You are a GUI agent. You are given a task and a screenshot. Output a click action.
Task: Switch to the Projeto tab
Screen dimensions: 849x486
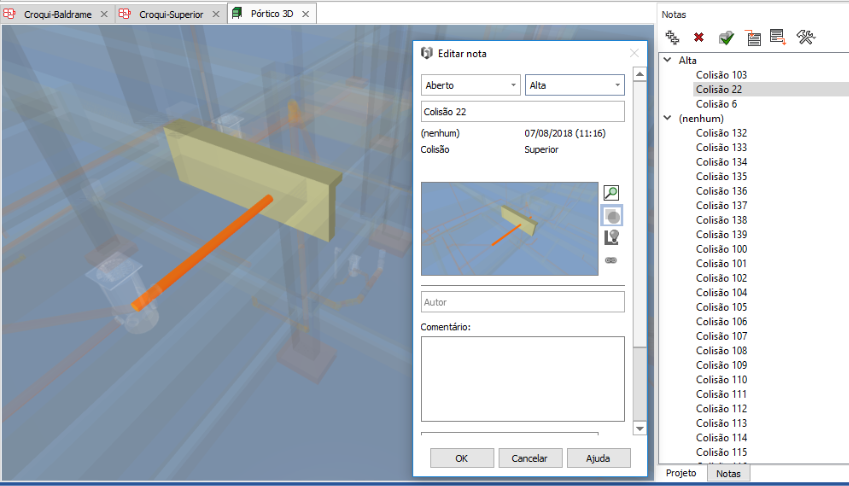tap(681, 473)
